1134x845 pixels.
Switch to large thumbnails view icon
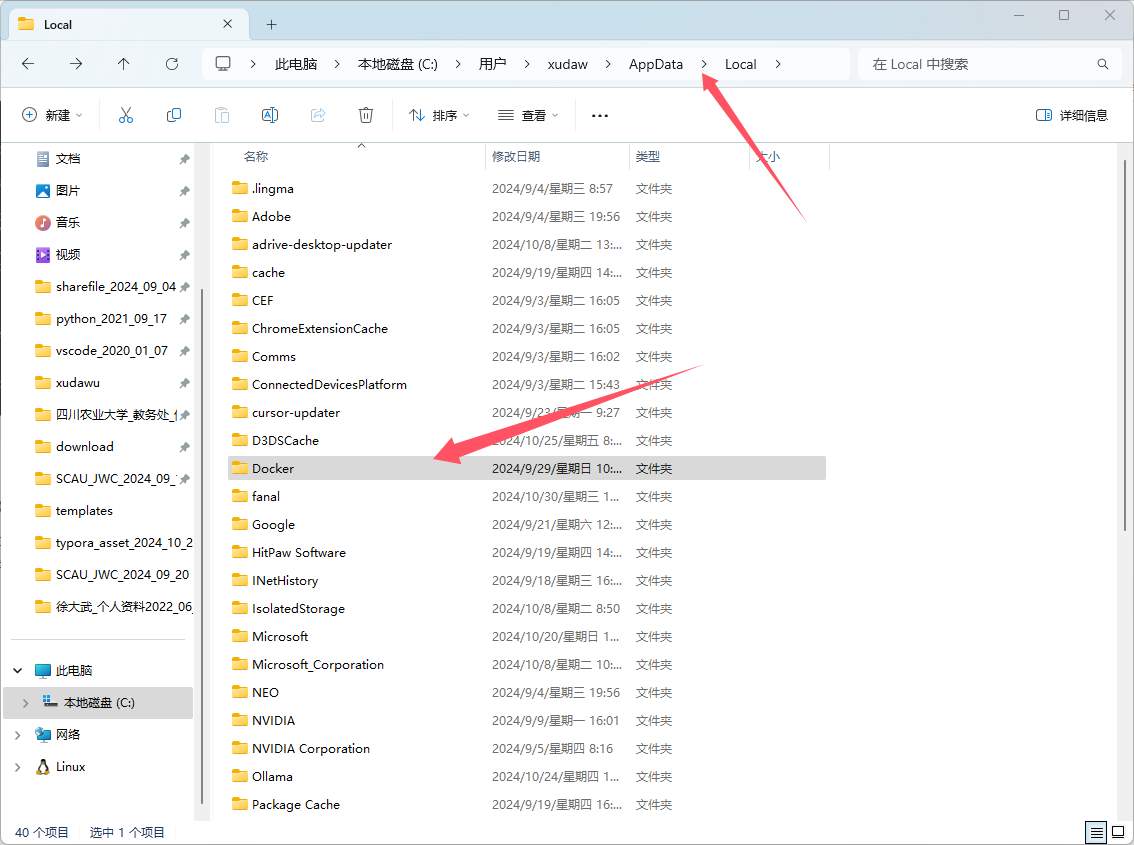(x=1118, y=833)
